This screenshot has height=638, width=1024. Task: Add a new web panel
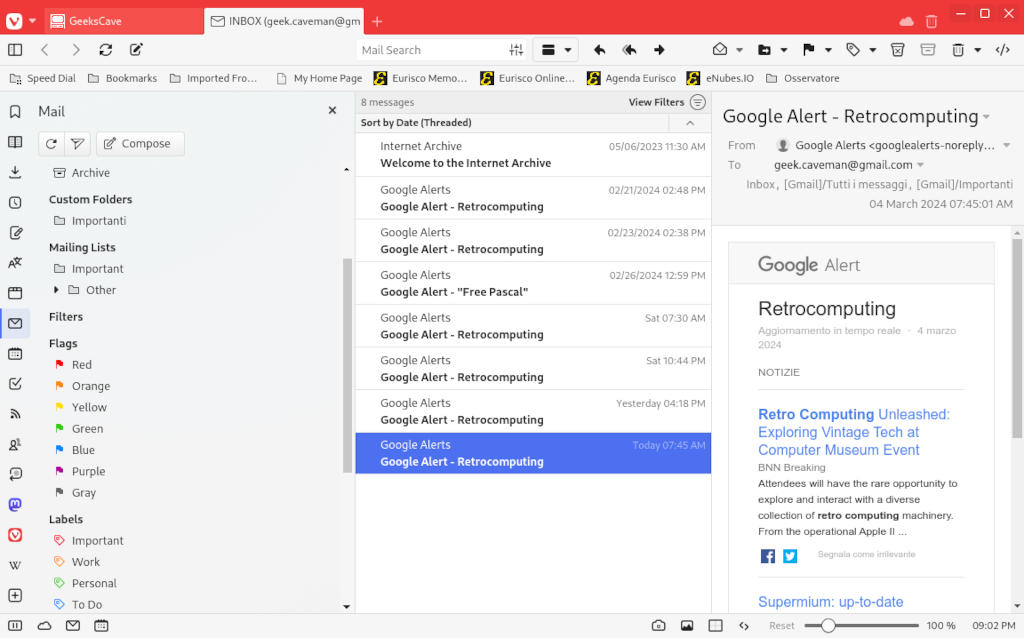[15, 596]
